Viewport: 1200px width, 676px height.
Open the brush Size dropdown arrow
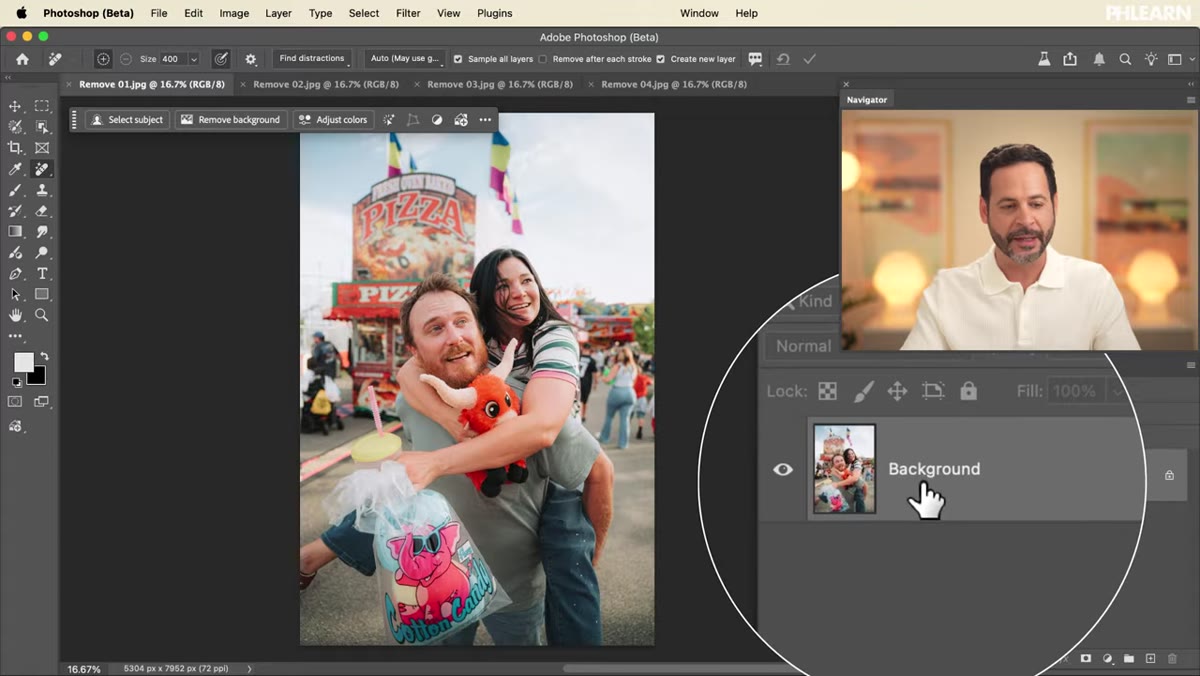pyautogui.click(x=194, y=59)
